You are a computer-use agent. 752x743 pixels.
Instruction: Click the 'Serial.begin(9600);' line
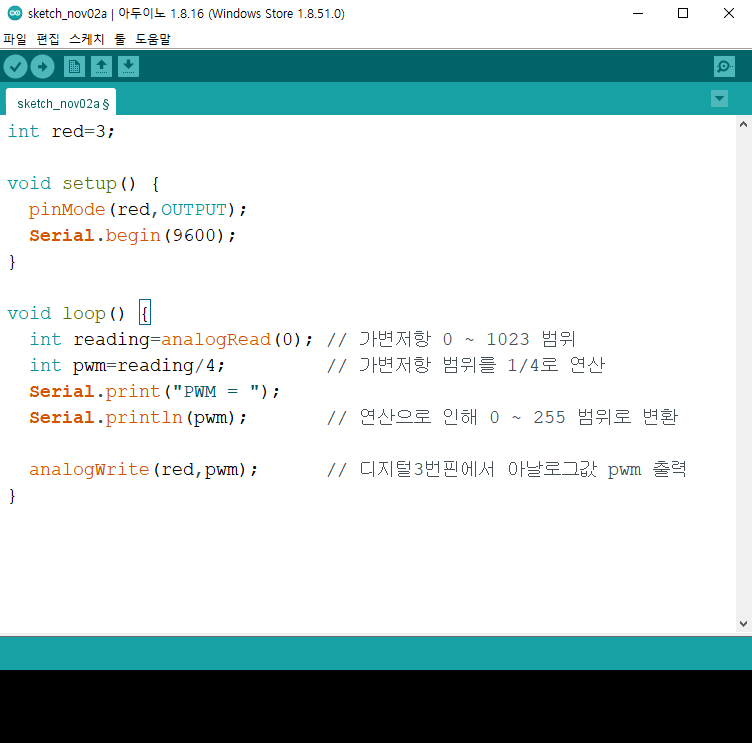pos(132,236)
